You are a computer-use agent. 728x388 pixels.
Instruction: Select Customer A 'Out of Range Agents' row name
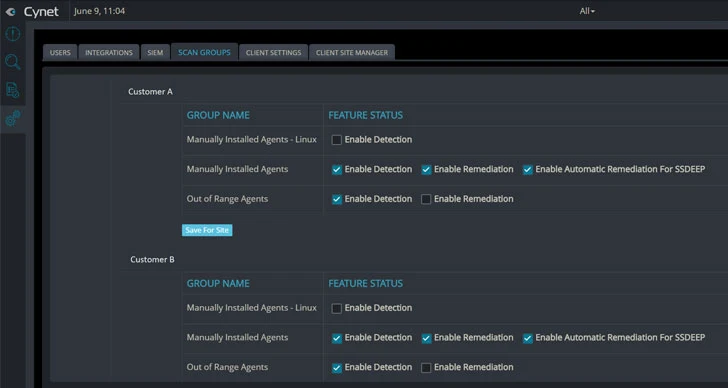click(228, 199)
